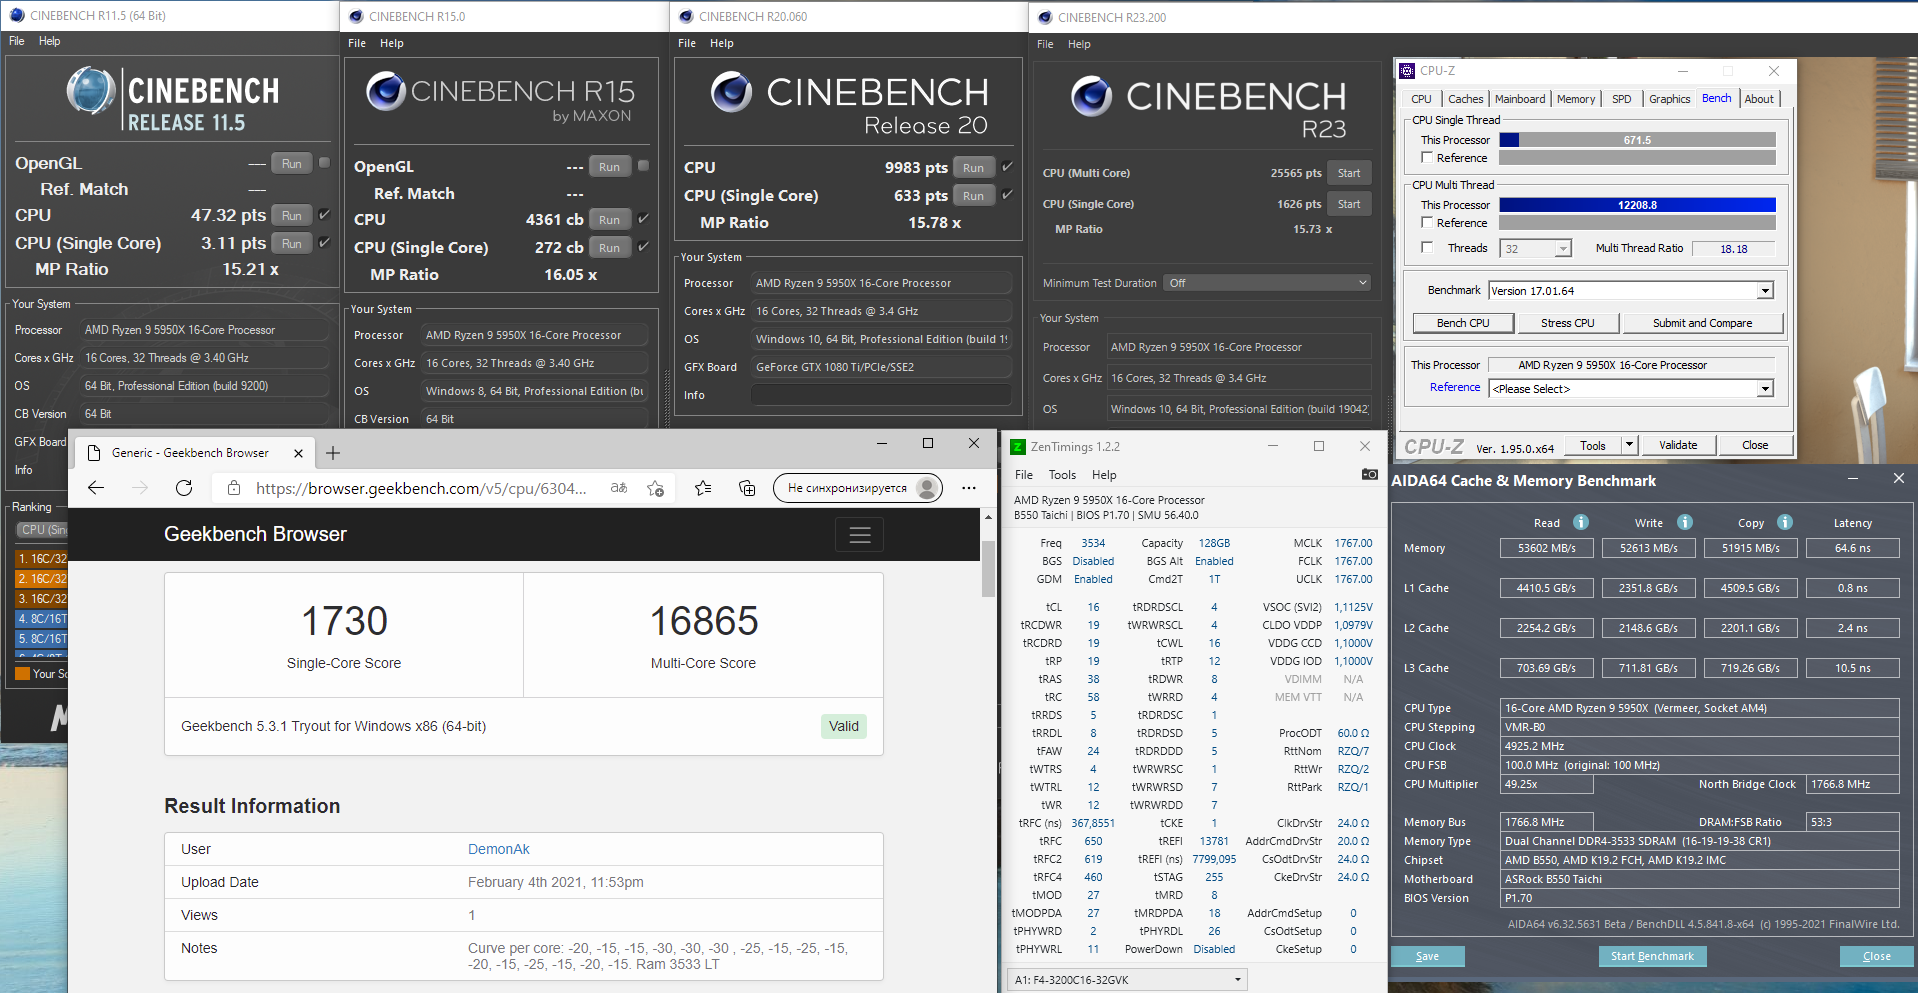
Task: Run the CPU (Single Core) test in R20
Action: click(973, 196)
